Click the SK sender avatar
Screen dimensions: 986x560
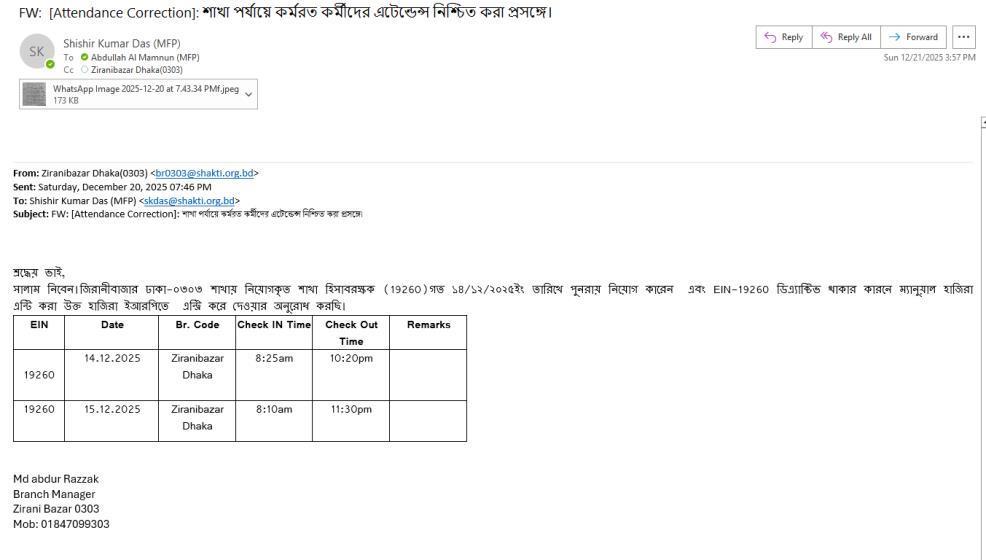pos(36,52)
